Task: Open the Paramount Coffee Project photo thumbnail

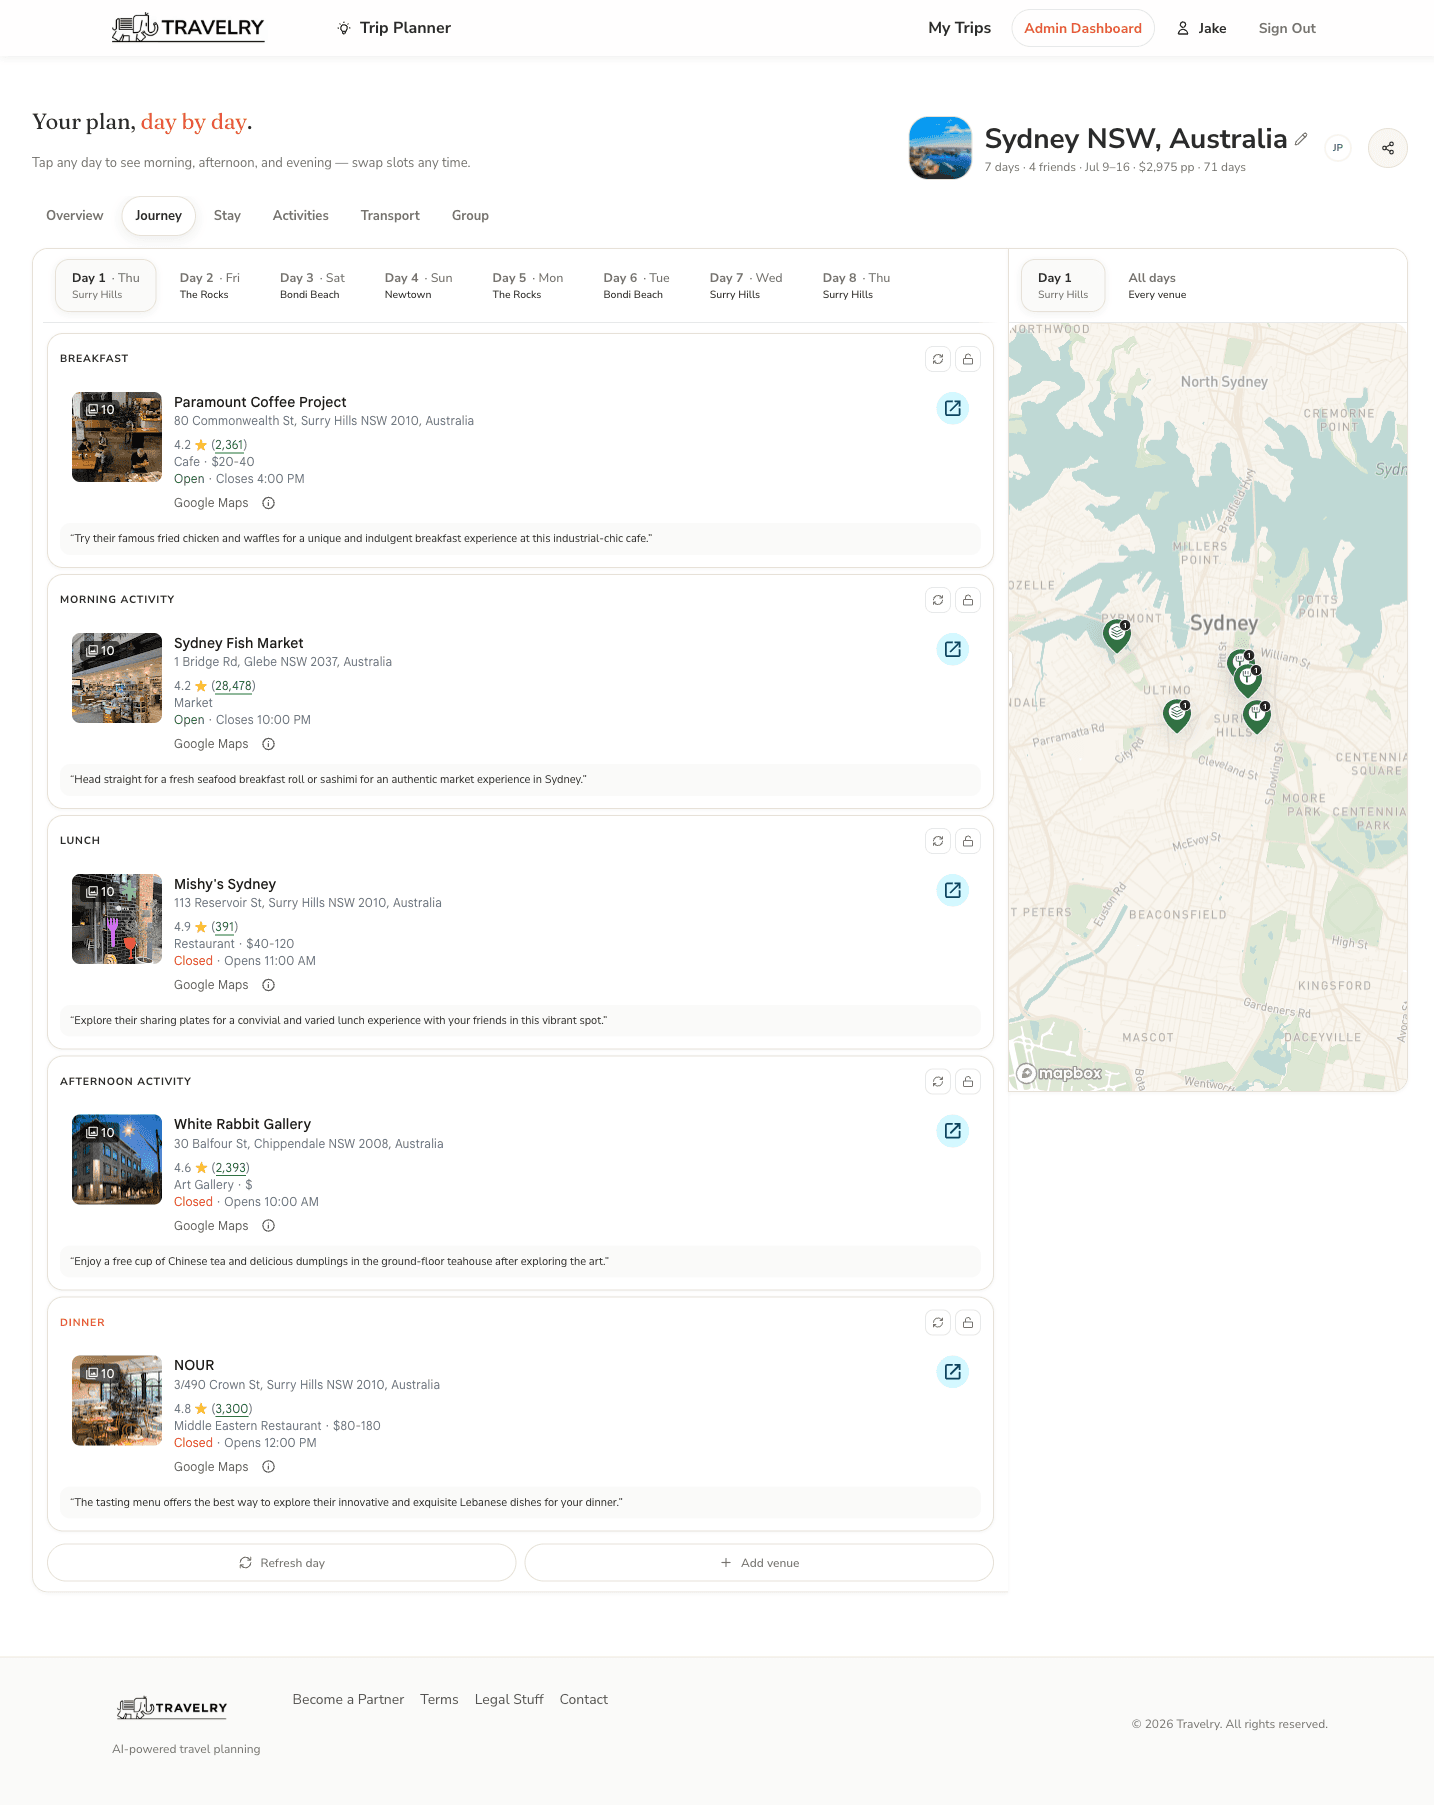Action: [117, 437]
